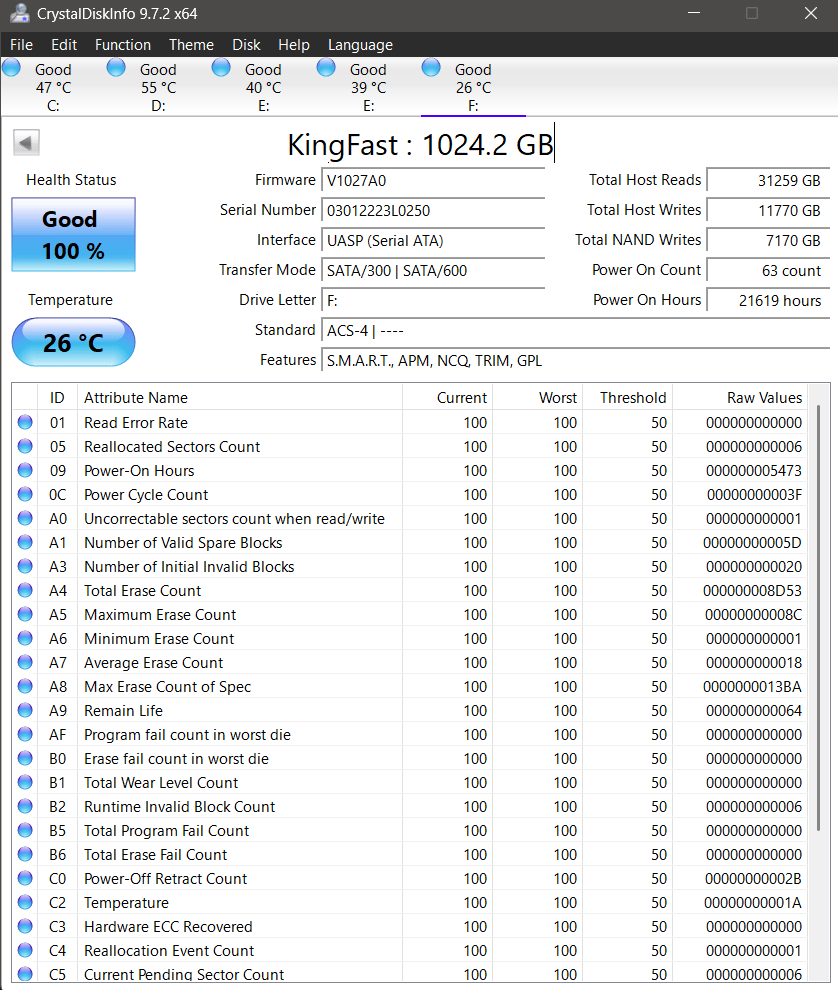This screenshot has width=838, height=990.
Task: Open the Help menu
Action: pyautogui.click(x=294, y=45)
